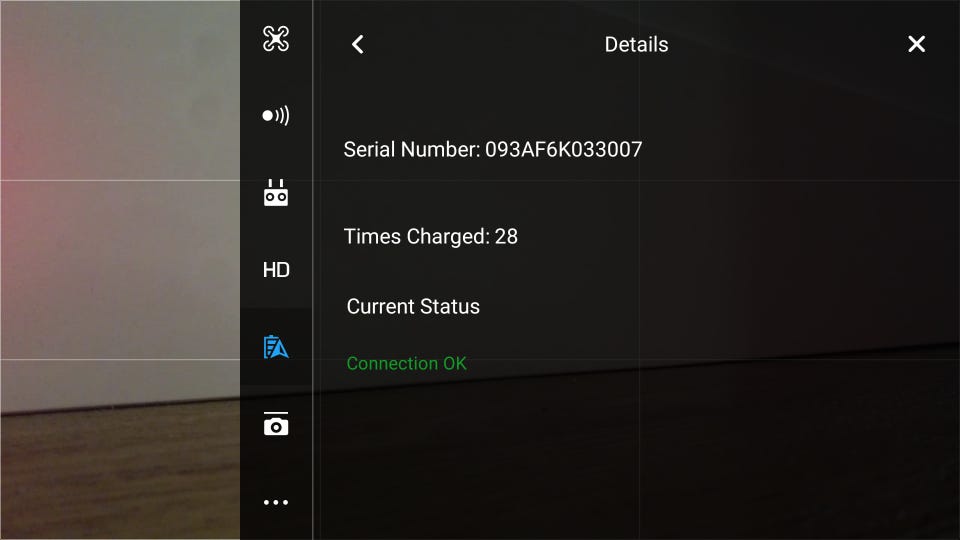Image resolution: width=960 pixels, height=540 pixels.
Task: Click the green Connection OK status
Action: [407, 364]
